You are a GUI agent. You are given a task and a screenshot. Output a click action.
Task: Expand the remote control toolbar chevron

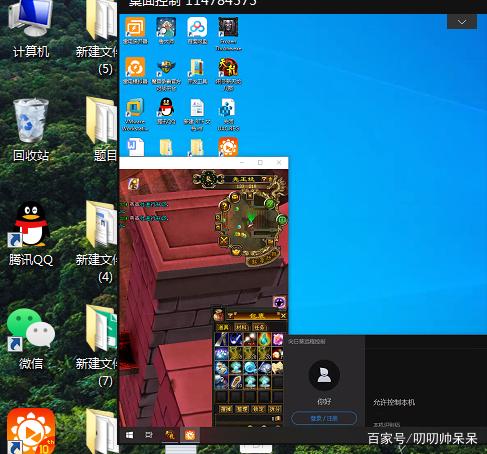tap(462, 22)
